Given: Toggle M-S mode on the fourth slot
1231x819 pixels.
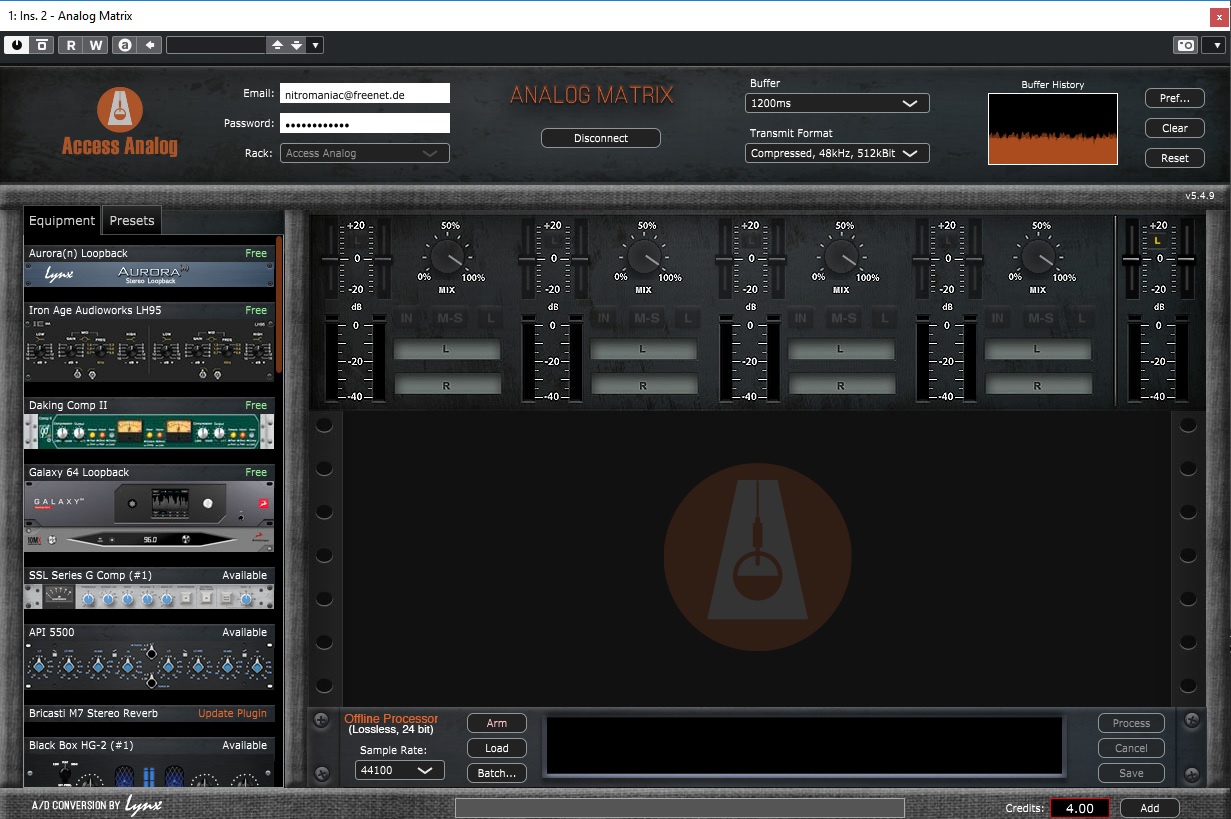Looking at the screenshot, I should (x=1040, y=318).
